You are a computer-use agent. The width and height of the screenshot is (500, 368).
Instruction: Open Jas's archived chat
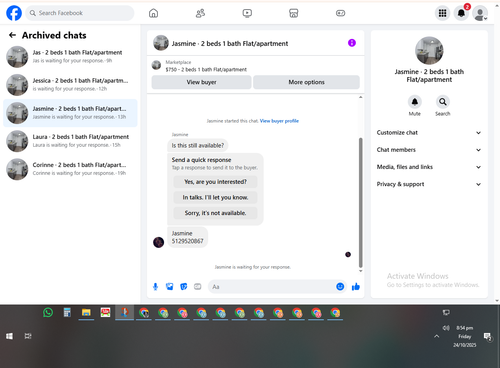[x=70, y=57]
